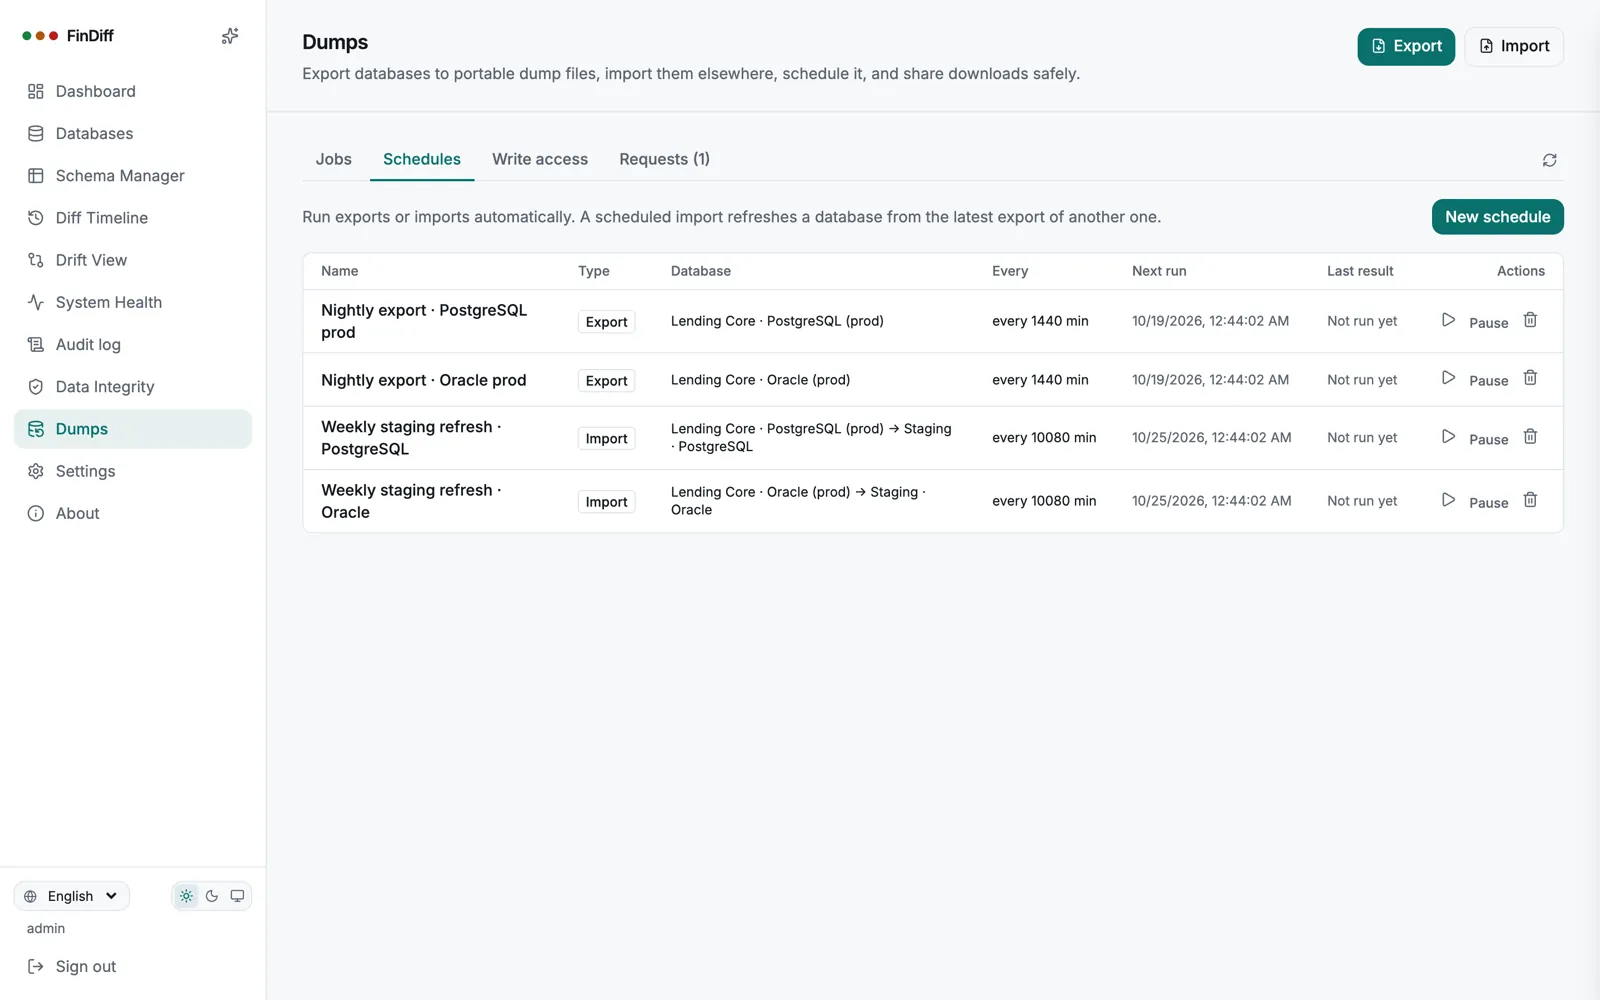Run Nightly export Oracle prod now
The image size is (1600, 1000).
coord(1448,378)
